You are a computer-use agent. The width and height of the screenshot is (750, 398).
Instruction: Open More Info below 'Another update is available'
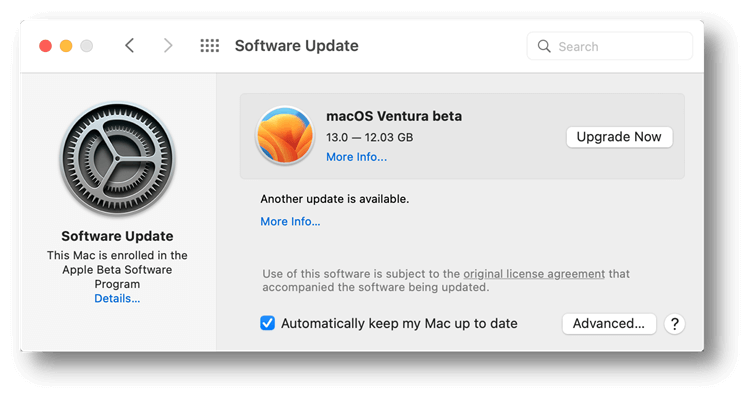coord(290,221)
